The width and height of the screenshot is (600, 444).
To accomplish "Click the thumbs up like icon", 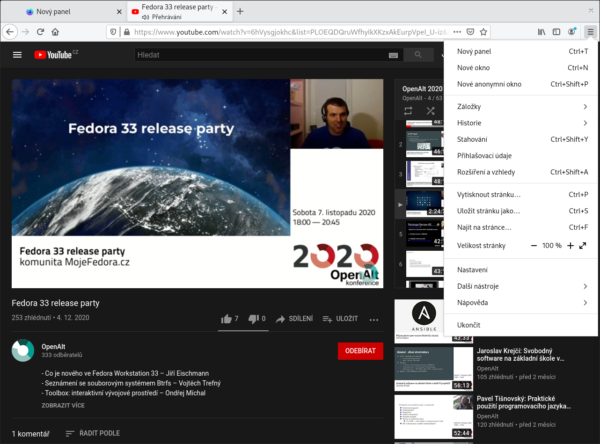I will point(226,319).
